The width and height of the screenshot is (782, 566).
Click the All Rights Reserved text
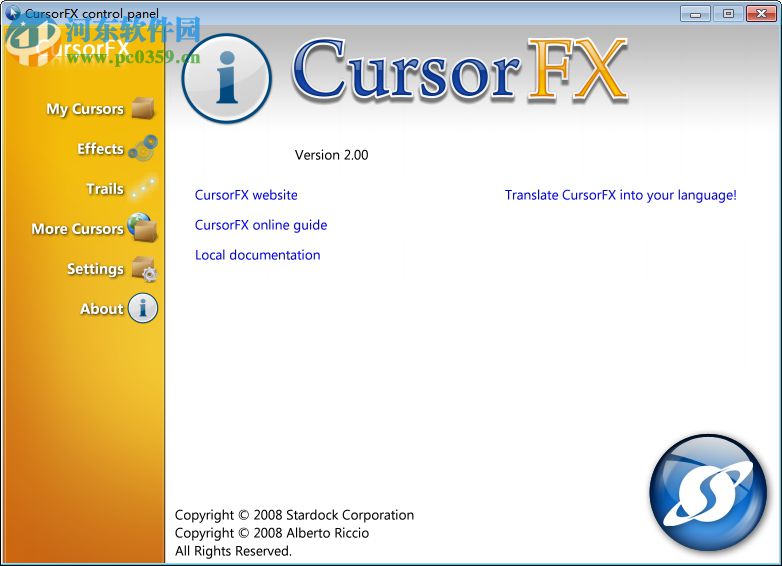point(233,551)
